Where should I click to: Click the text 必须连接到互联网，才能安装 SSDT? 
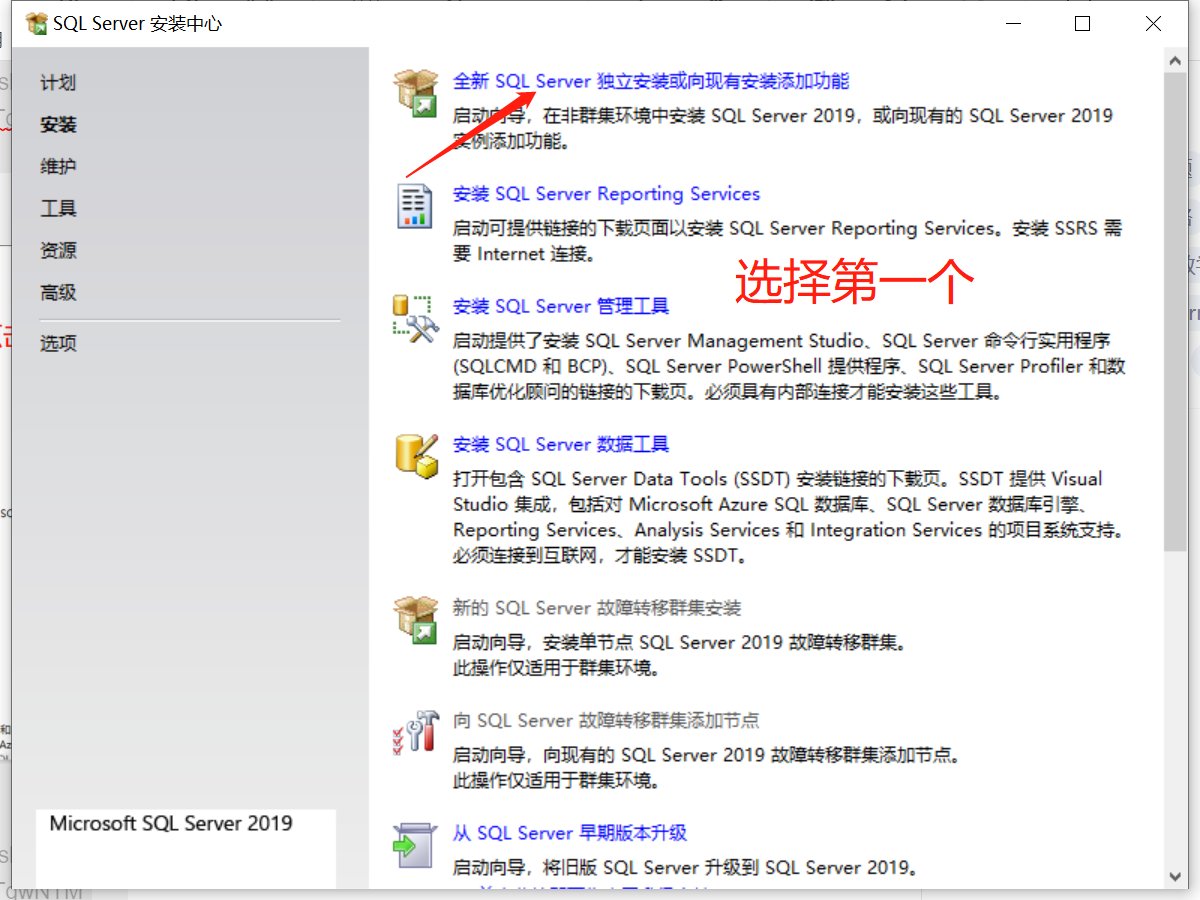click(x=600, y=555)
